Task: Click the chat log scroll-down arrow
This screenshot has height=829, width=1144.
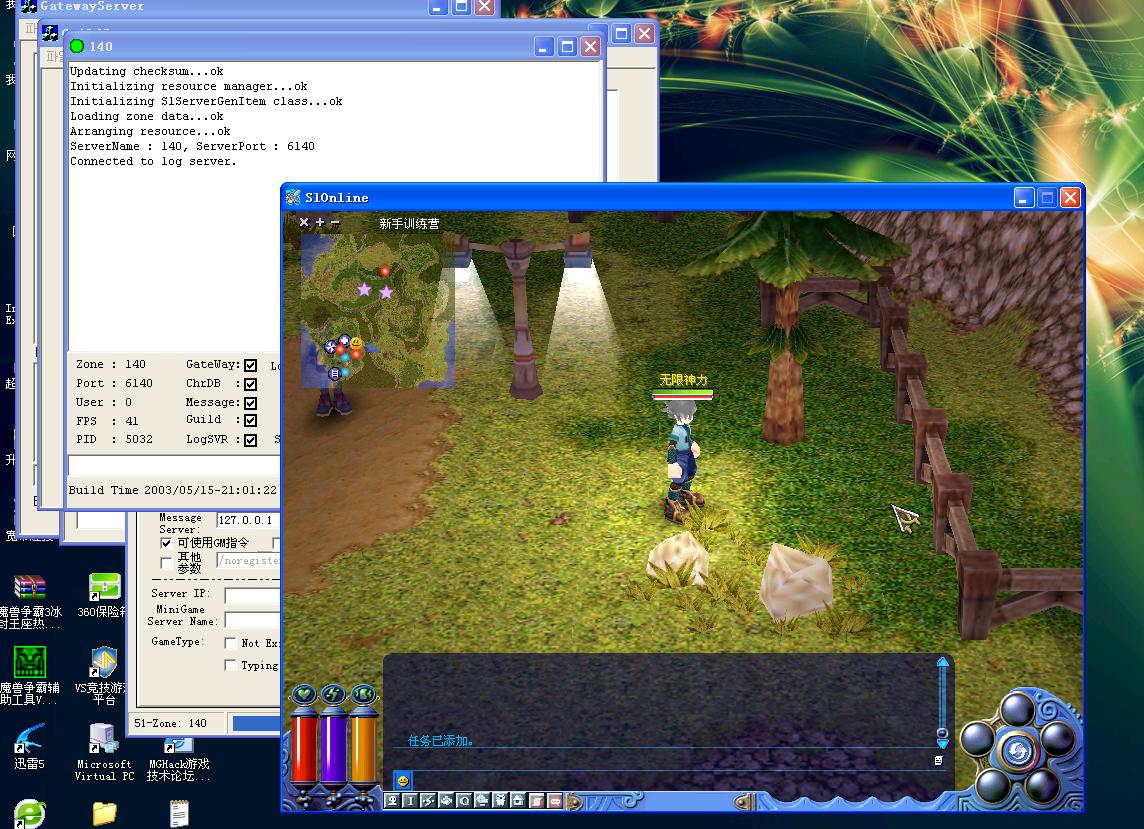Action: pos(941,742)
